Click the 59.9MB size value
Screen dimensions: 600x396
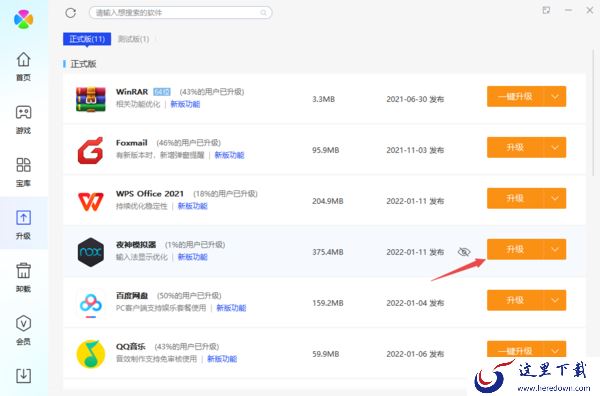(x=326, y=354)
